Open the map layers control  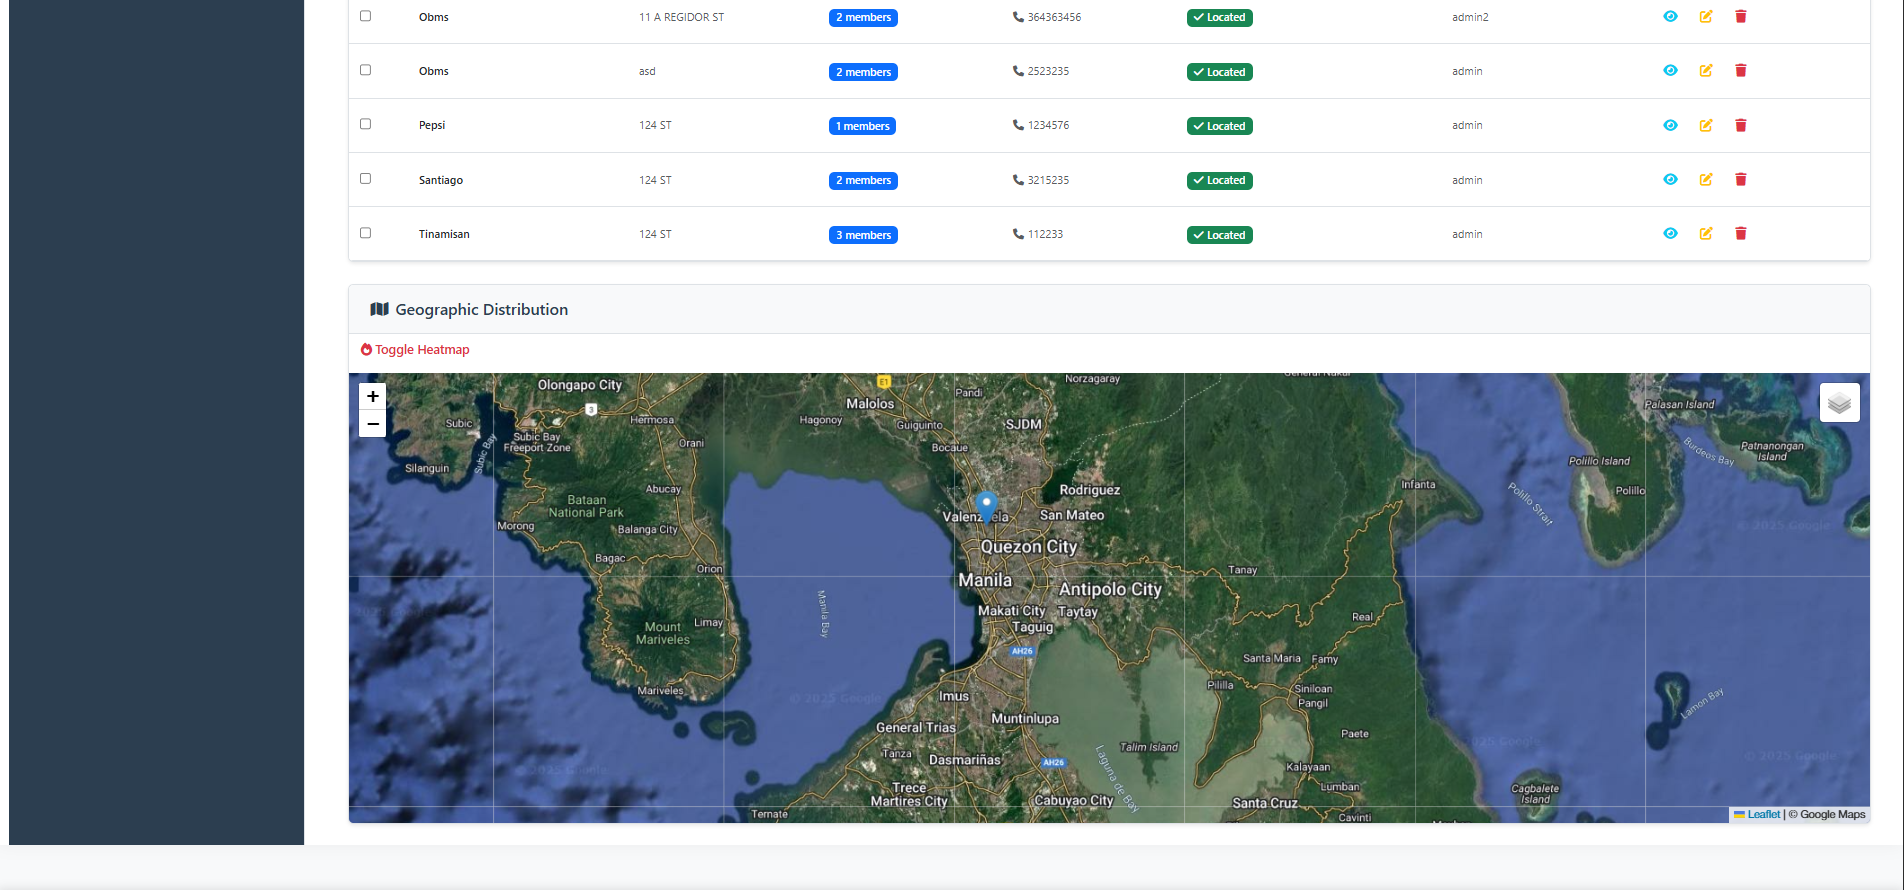point(1839,403)
